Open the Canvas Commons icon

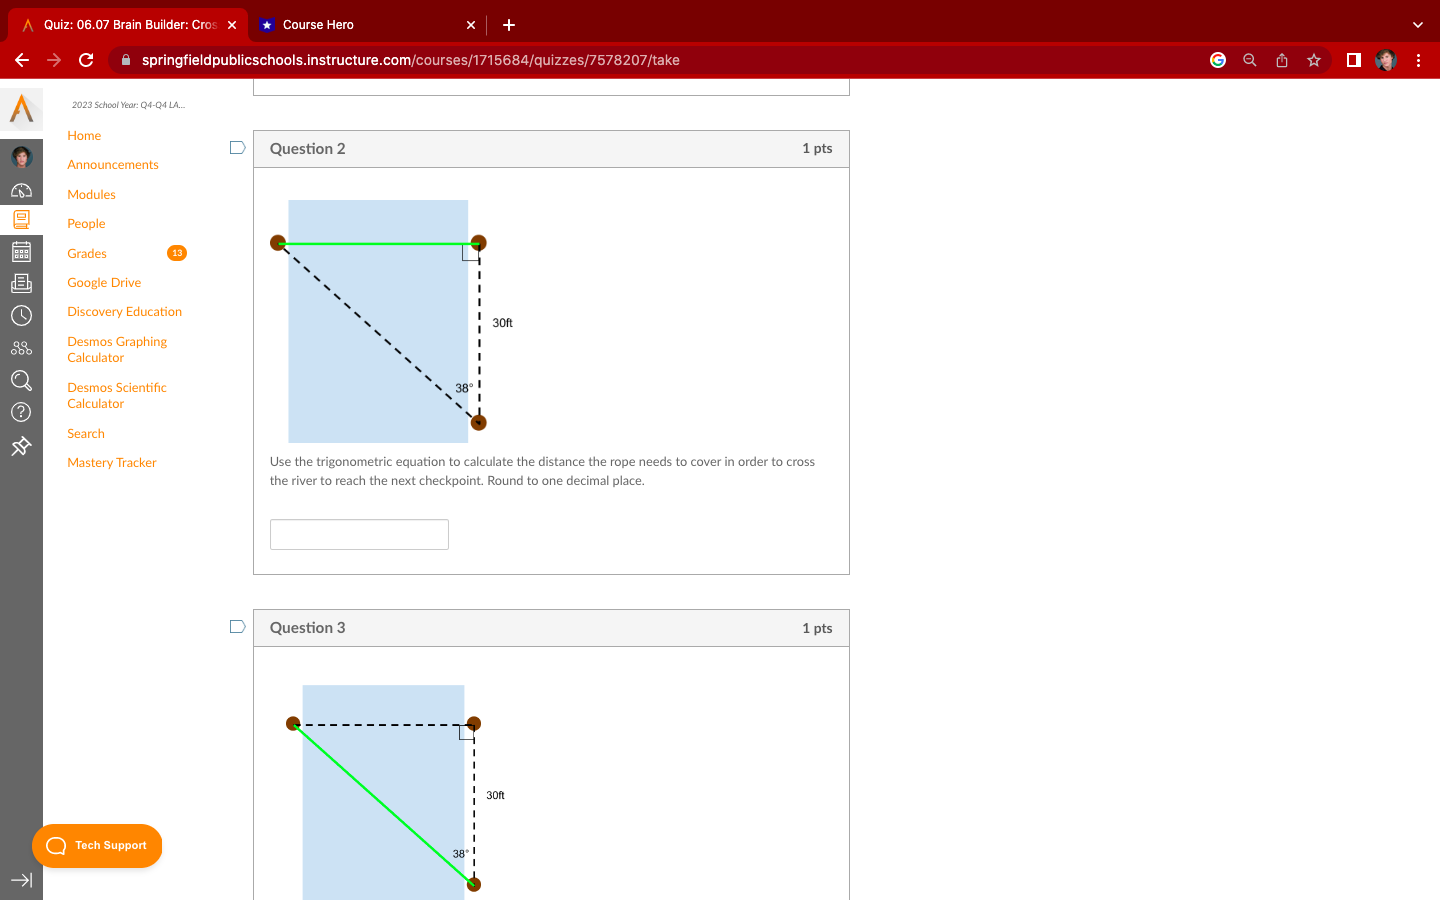click(x=21, y=348)
